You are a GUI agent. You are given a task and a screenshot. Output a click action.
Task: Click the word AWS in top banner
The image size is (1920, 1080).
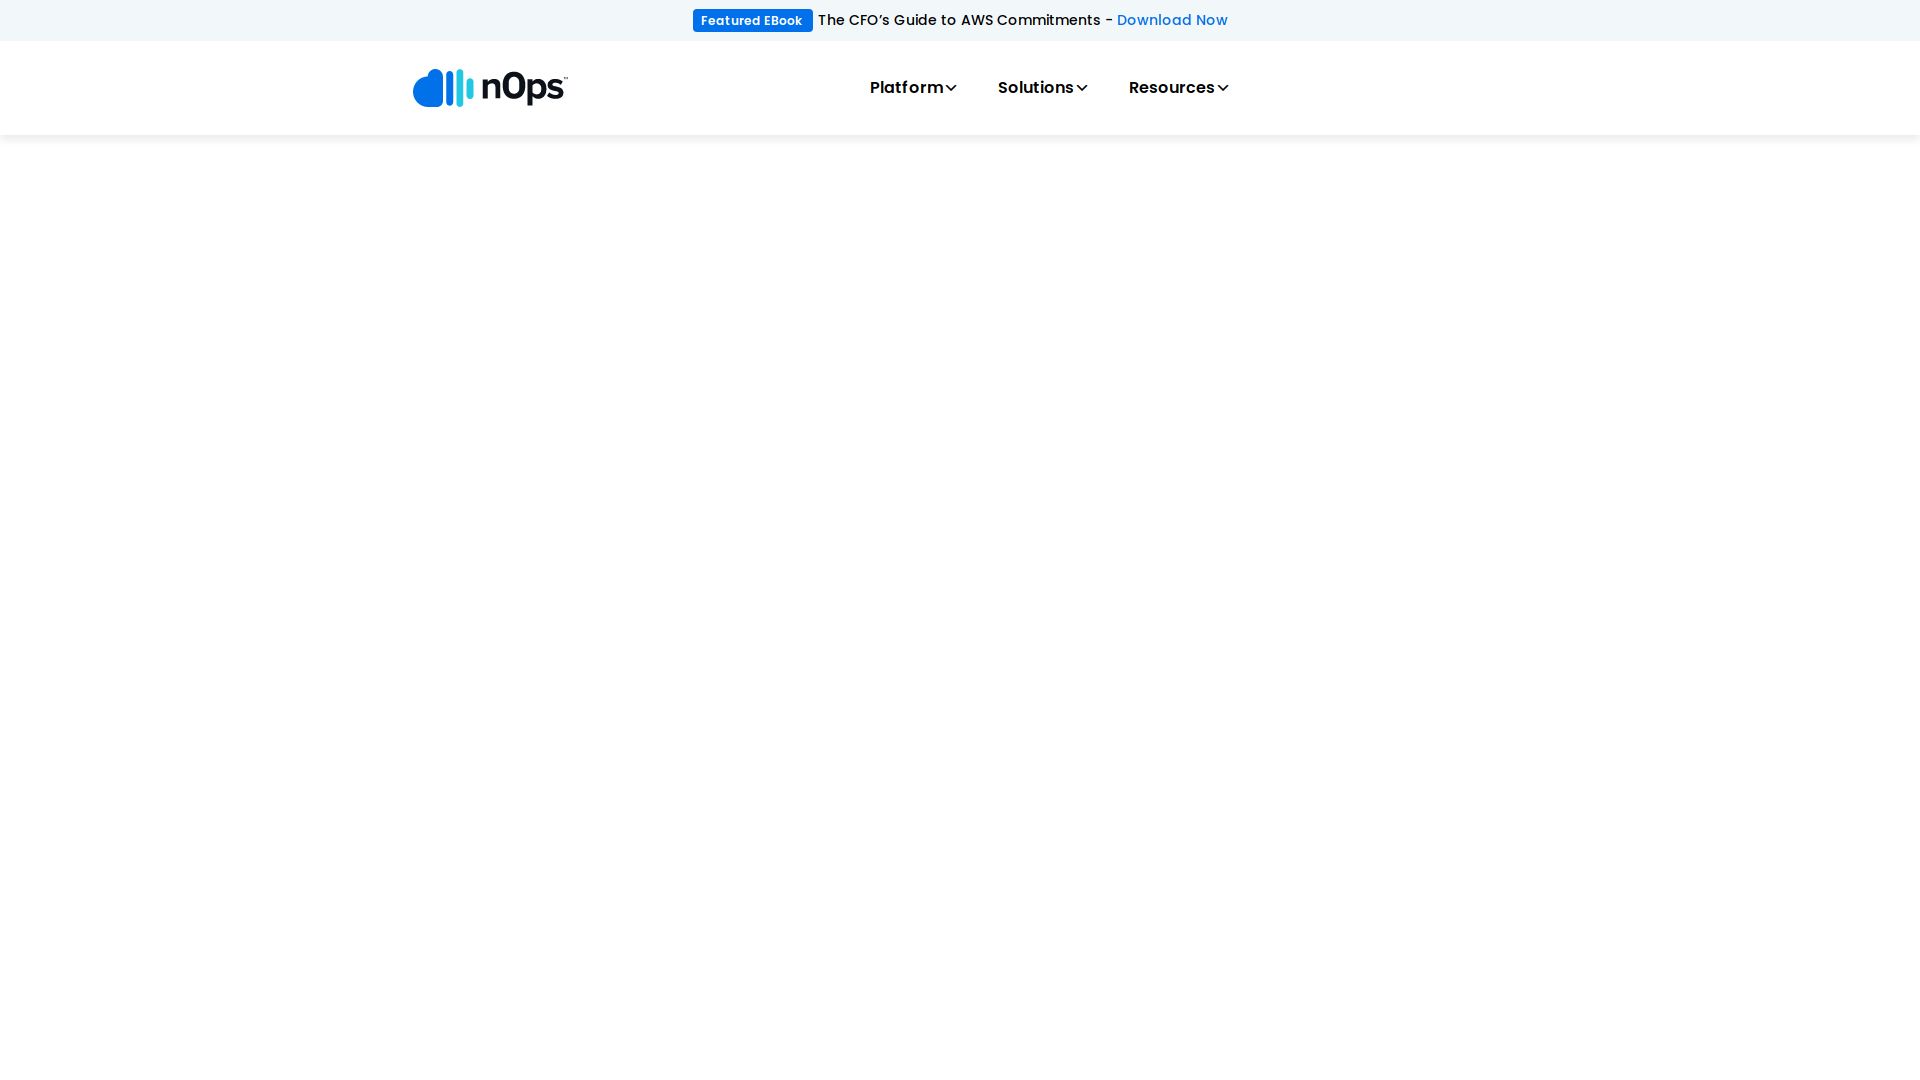coord(976,21)
